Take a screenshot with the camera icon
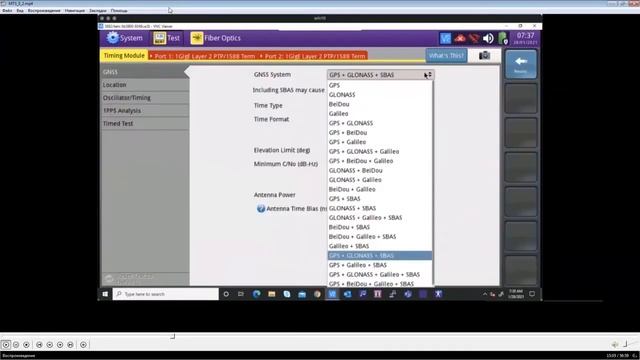 484,56
